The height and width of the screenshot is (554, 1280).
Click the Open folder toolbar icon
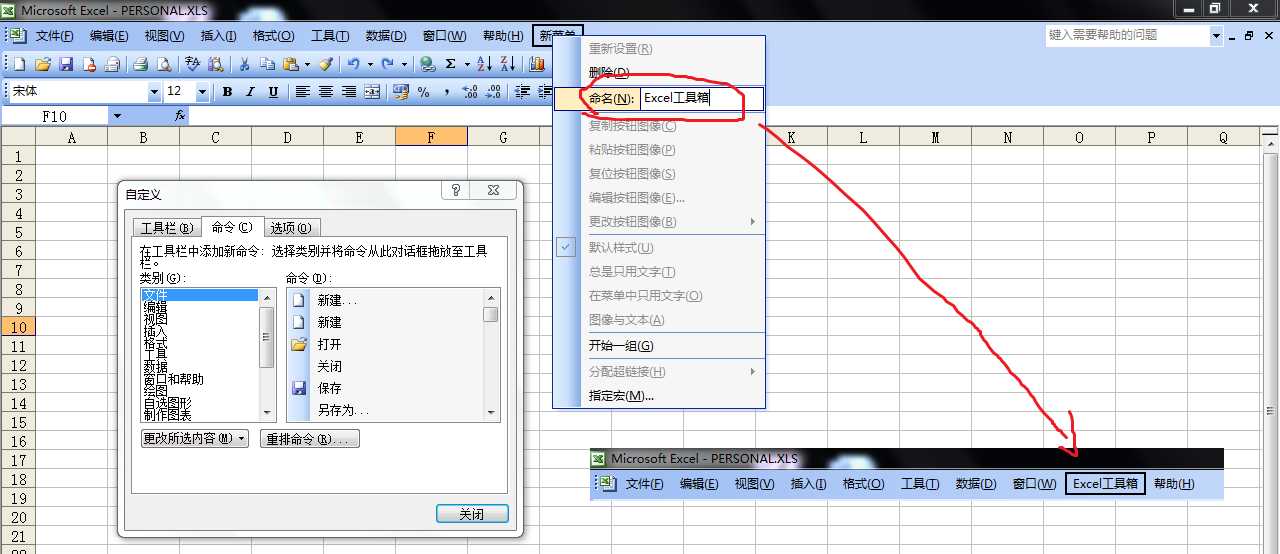point(43,64)
